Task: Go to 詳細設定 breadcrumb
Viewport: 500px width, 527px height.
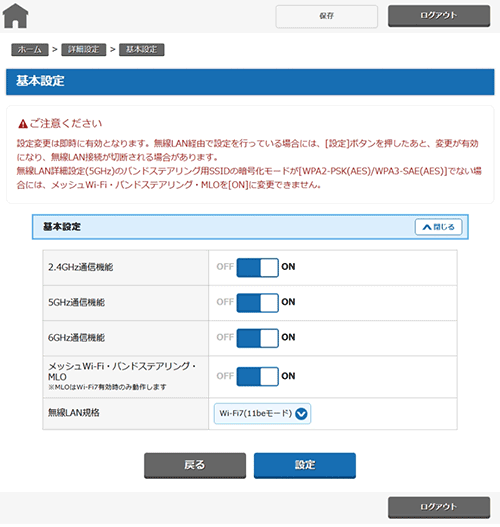Action: [x=84, y=50]
